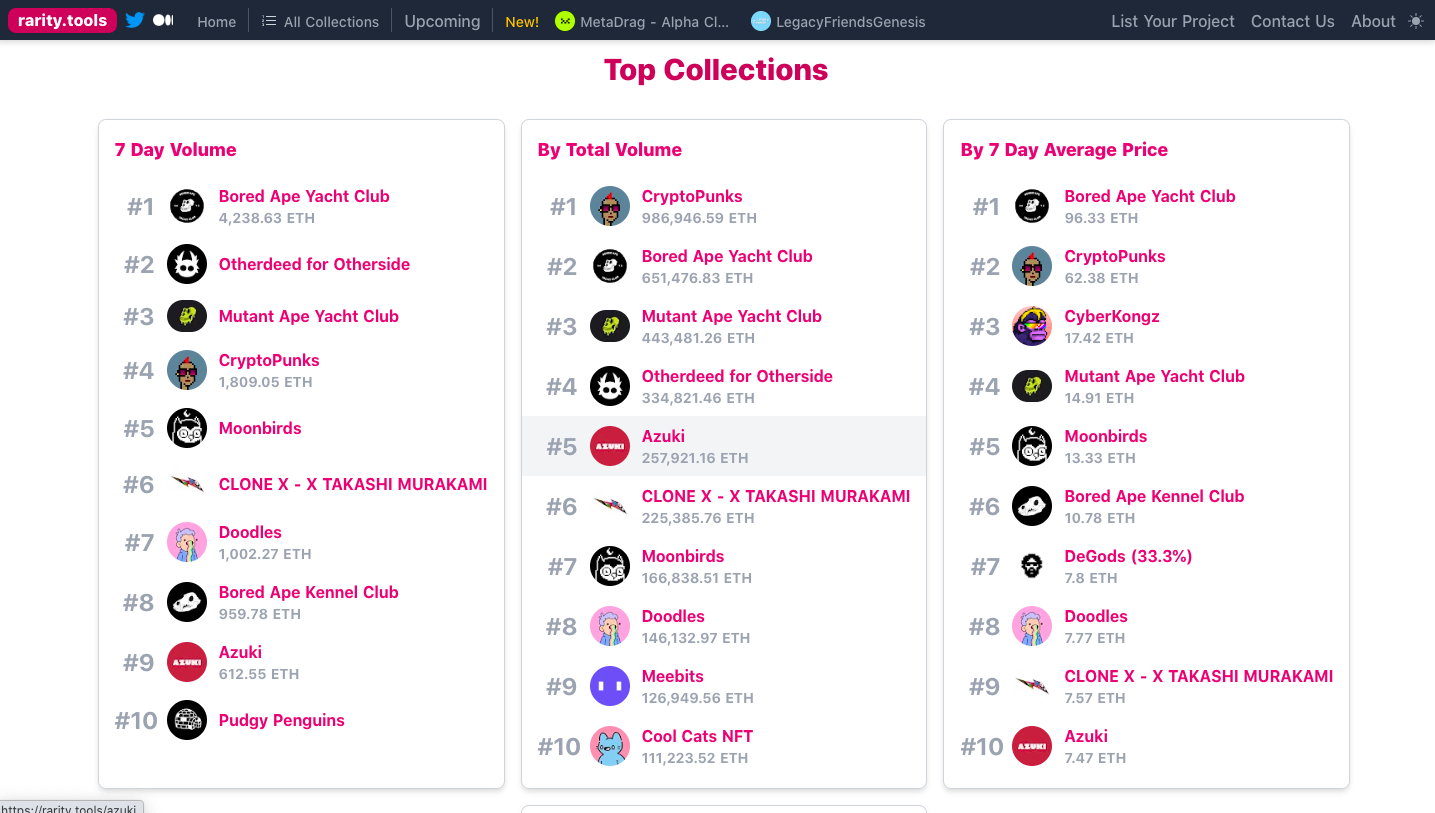Open Moonbirds link in By 7 Day Average Price
1435x813 pixels.
(1106, 436)
